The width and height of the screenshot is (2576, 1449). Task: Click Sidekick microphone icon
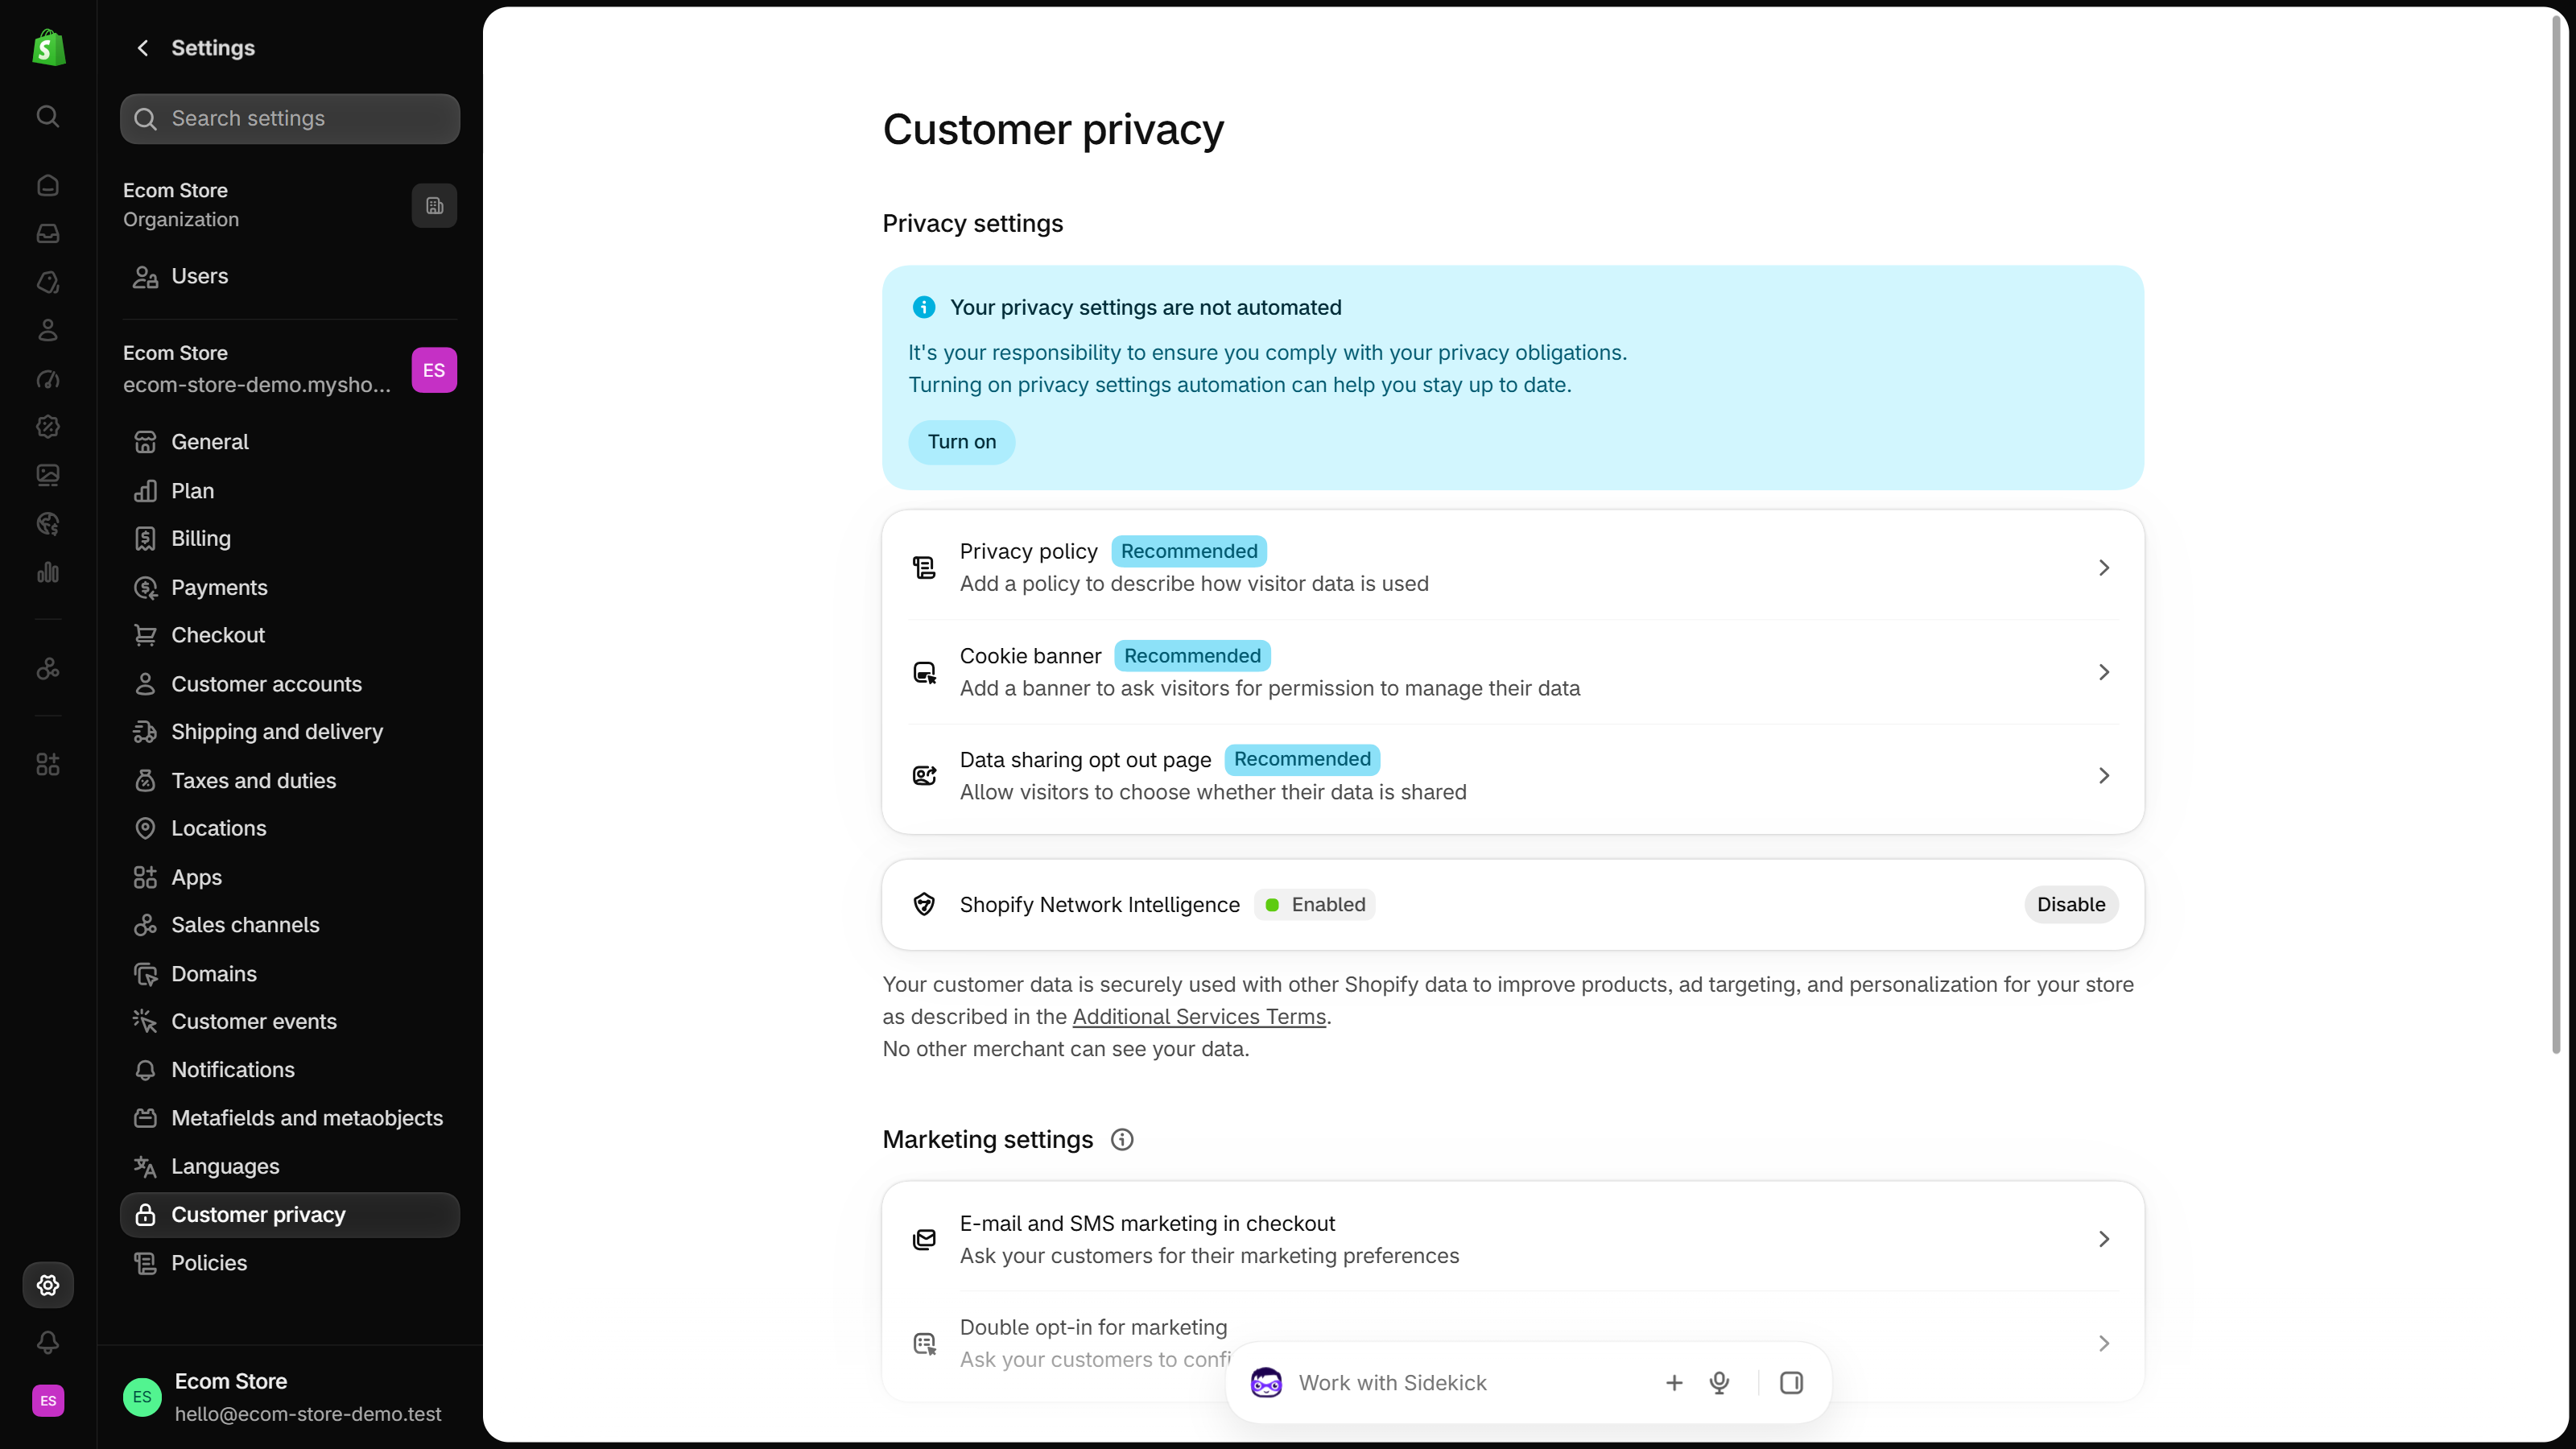[1719, 1383]
